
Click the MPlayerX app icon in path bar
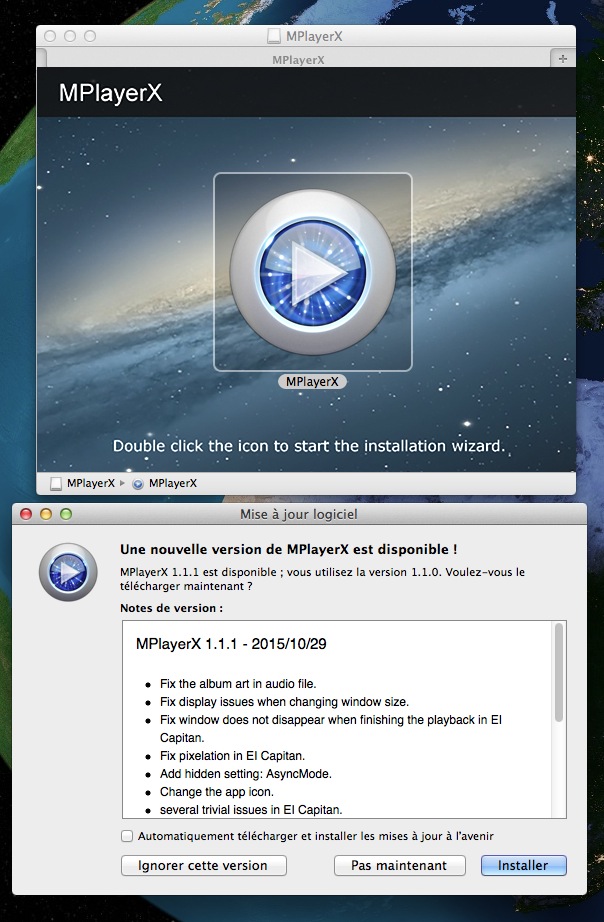(138, 484)
